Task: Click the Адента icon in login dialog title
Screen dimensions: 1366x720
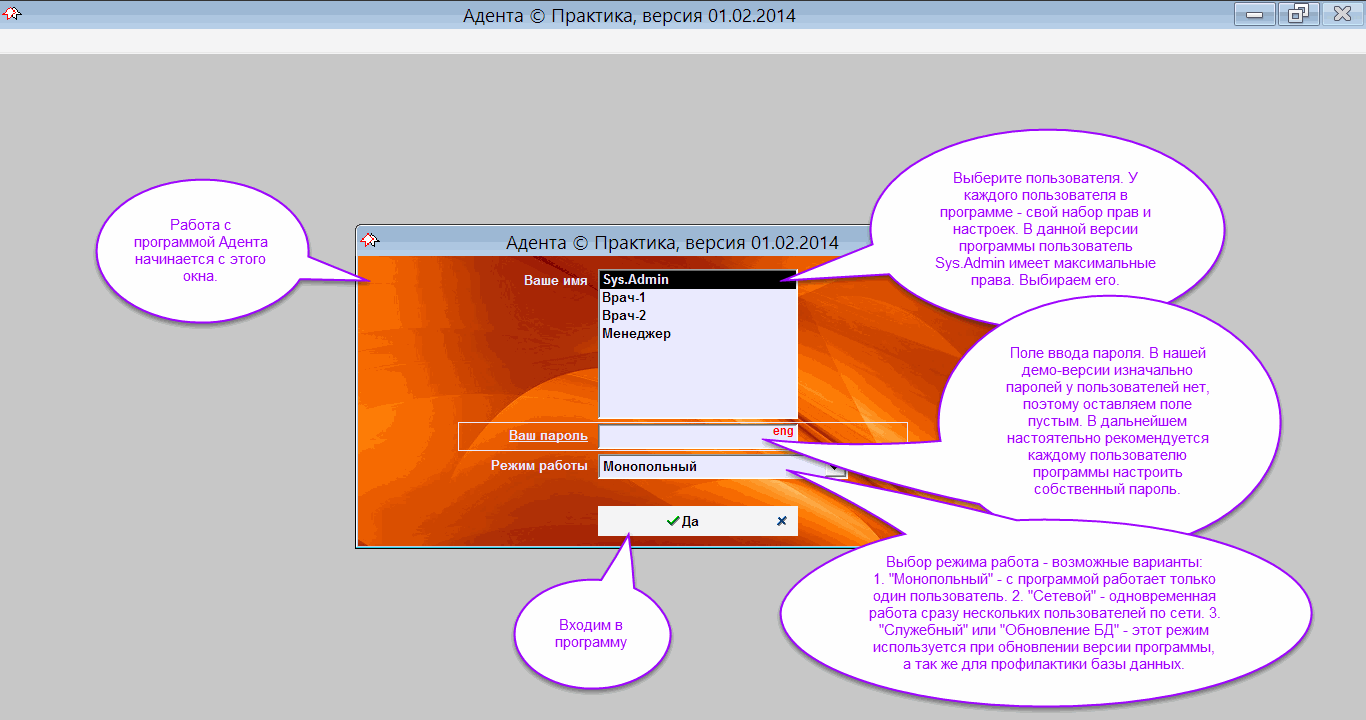Action: (370, 241)
